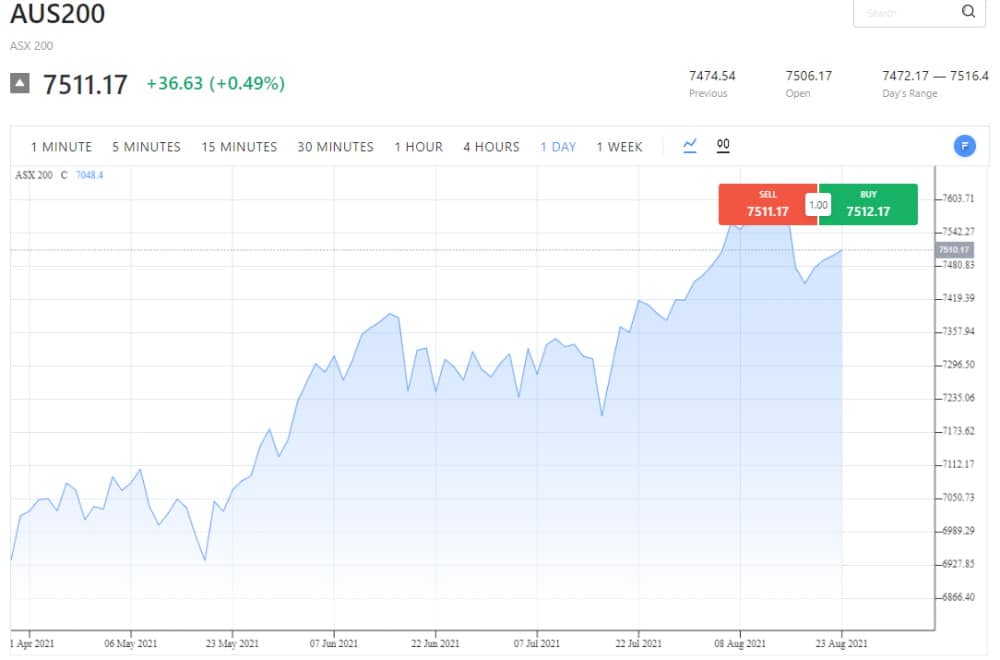Click the 7506.17 Open value
Viewport: 1000px width, 660px height.
click(809, 76)
